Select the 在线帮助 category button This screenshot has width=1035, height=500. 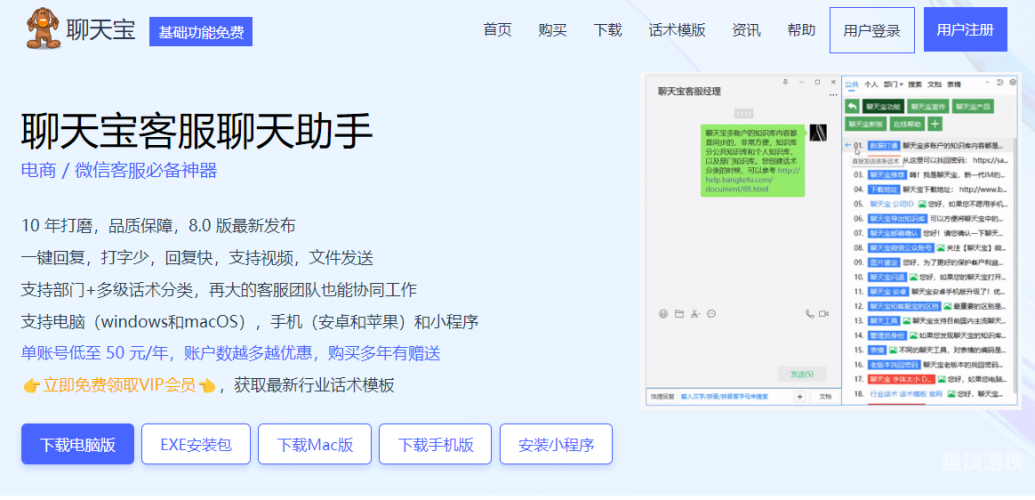point(907,124)
